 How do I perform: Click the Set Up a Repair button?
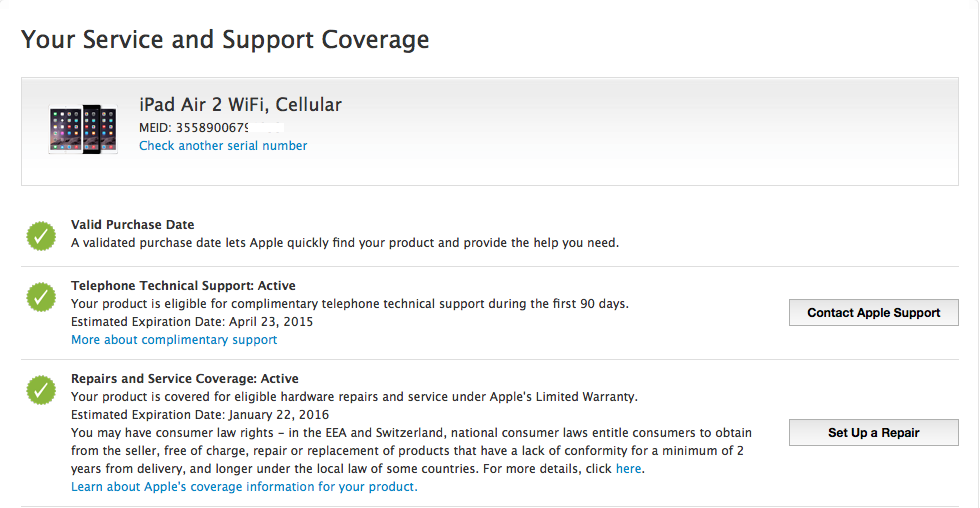point(873,432)
